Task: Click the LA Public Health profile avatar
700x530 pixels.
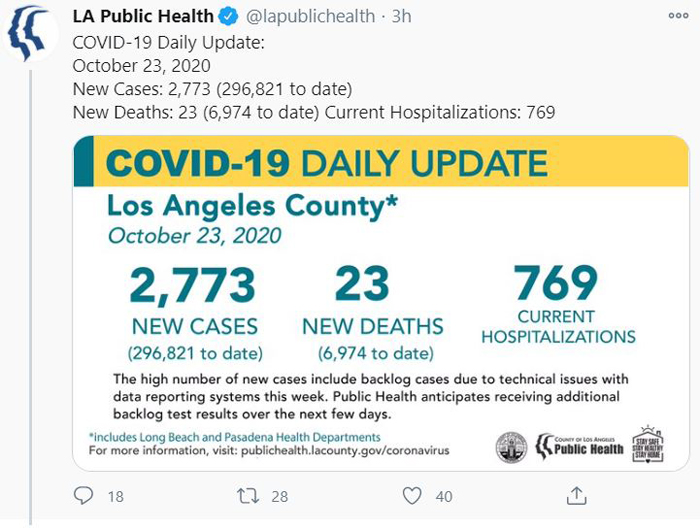Action: tap(30, 32)
